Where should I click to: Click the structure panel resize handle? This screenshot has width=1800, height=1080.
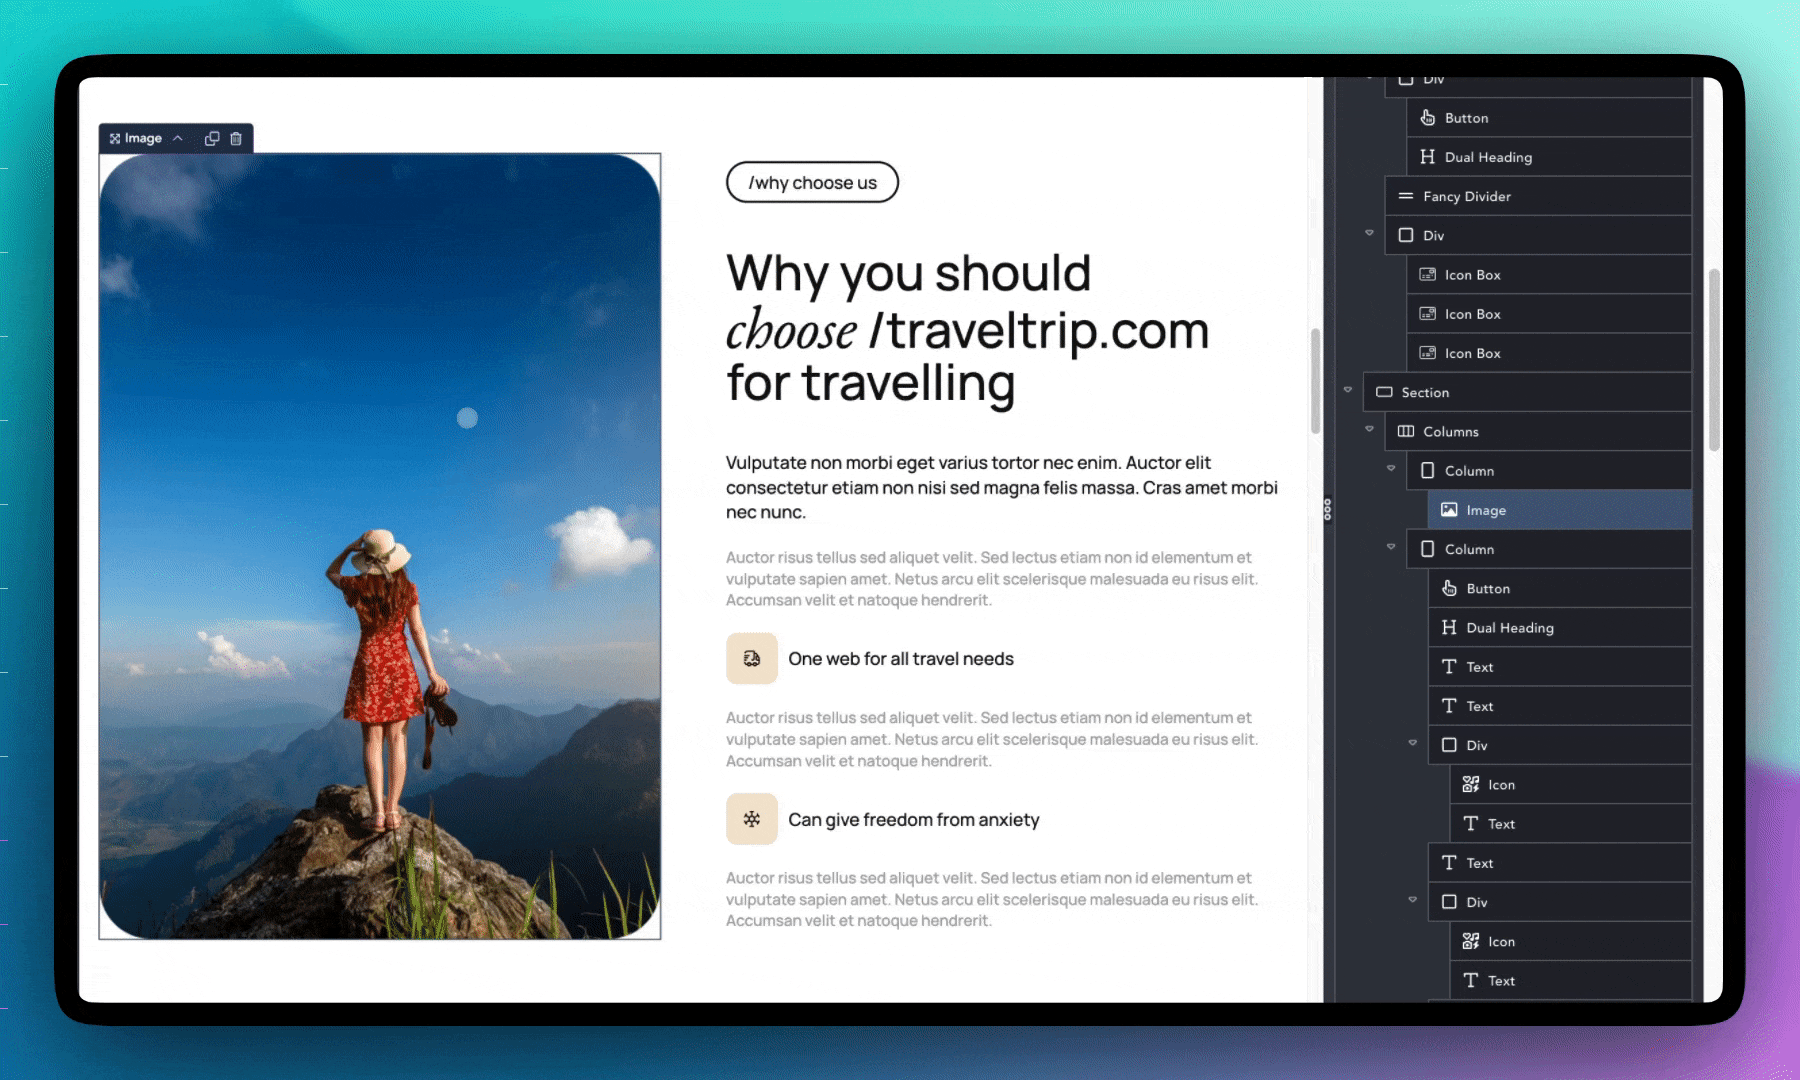tap(1327, 510)
